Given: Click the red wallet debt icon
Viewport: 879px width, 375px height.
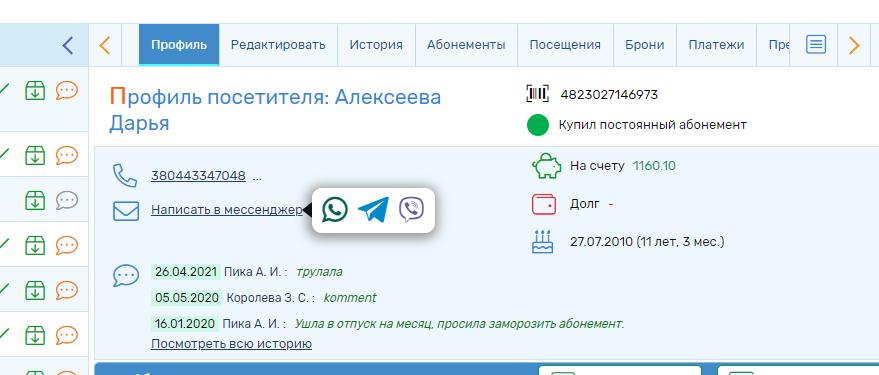Looking at the screenshot, I should pyautogui.click(x=544, y=204).
